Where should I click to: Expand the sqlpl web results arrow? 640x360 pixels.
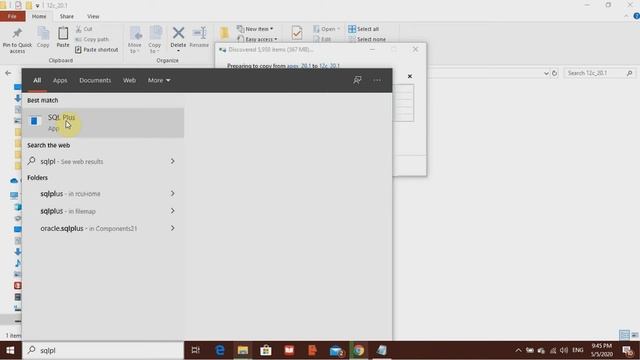[173, 161]
